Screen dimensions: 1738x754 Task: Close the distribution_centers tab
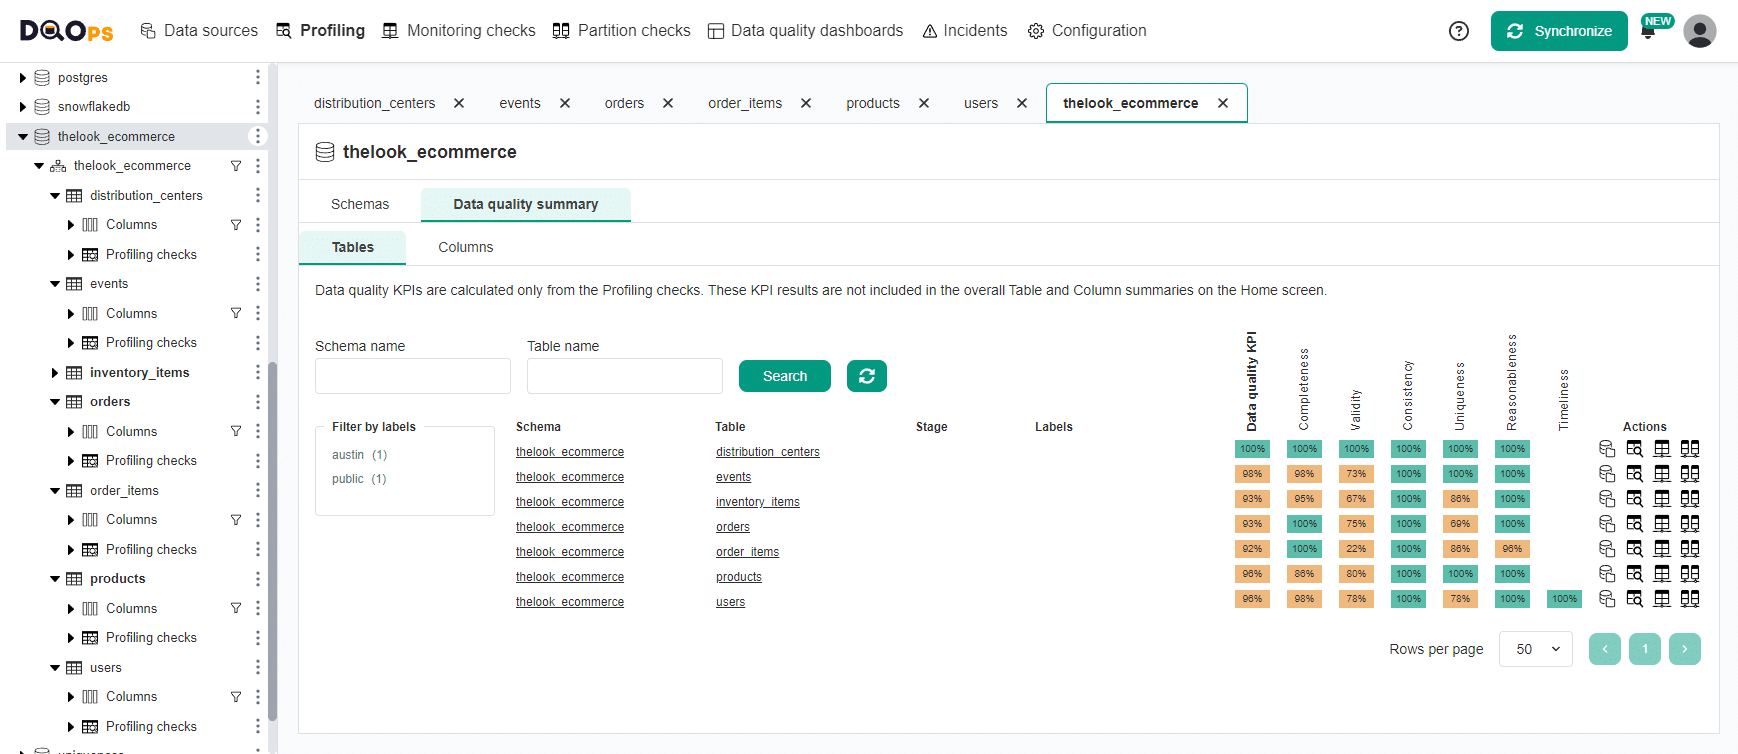click(x=459, y=103)
